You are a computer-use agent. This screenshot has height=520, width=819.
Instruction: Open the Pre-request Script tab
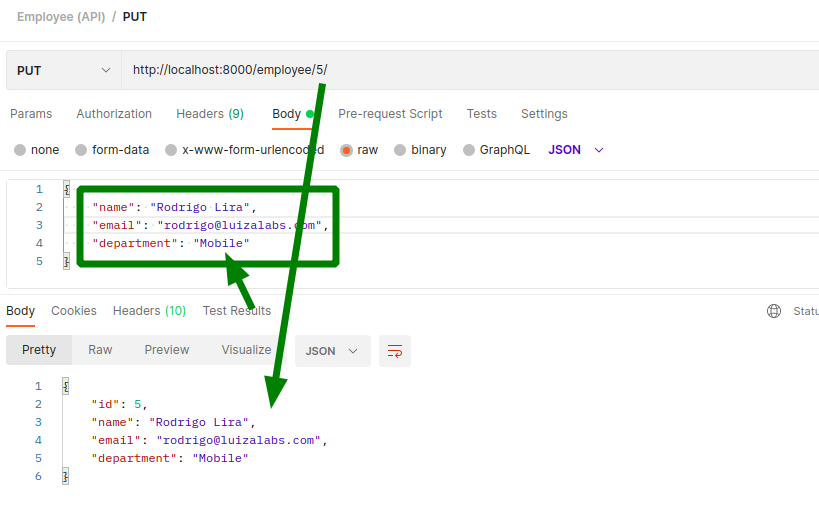coord(390,114)
